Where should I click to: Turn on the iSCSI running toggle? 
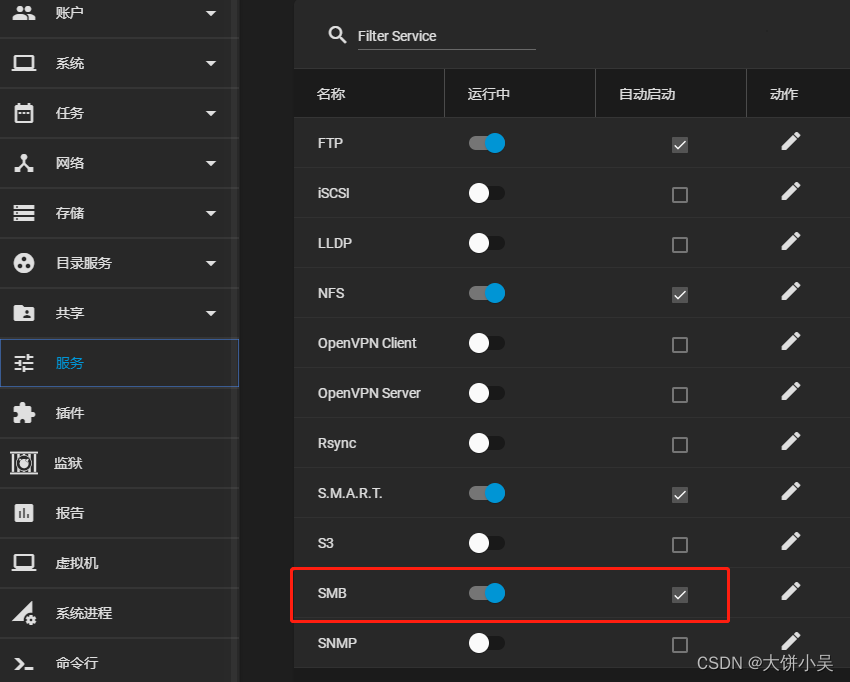tap(487, 193)
